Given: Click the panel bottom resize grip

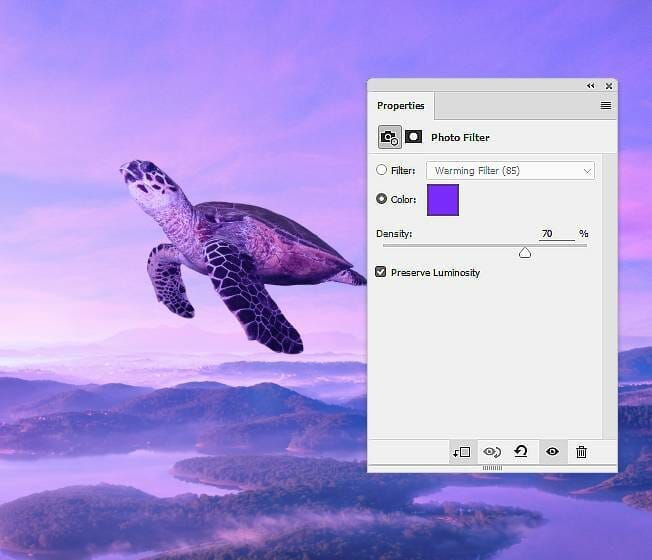Looking at the screenshot, I should pyautogui.click(x=492, y=468).
